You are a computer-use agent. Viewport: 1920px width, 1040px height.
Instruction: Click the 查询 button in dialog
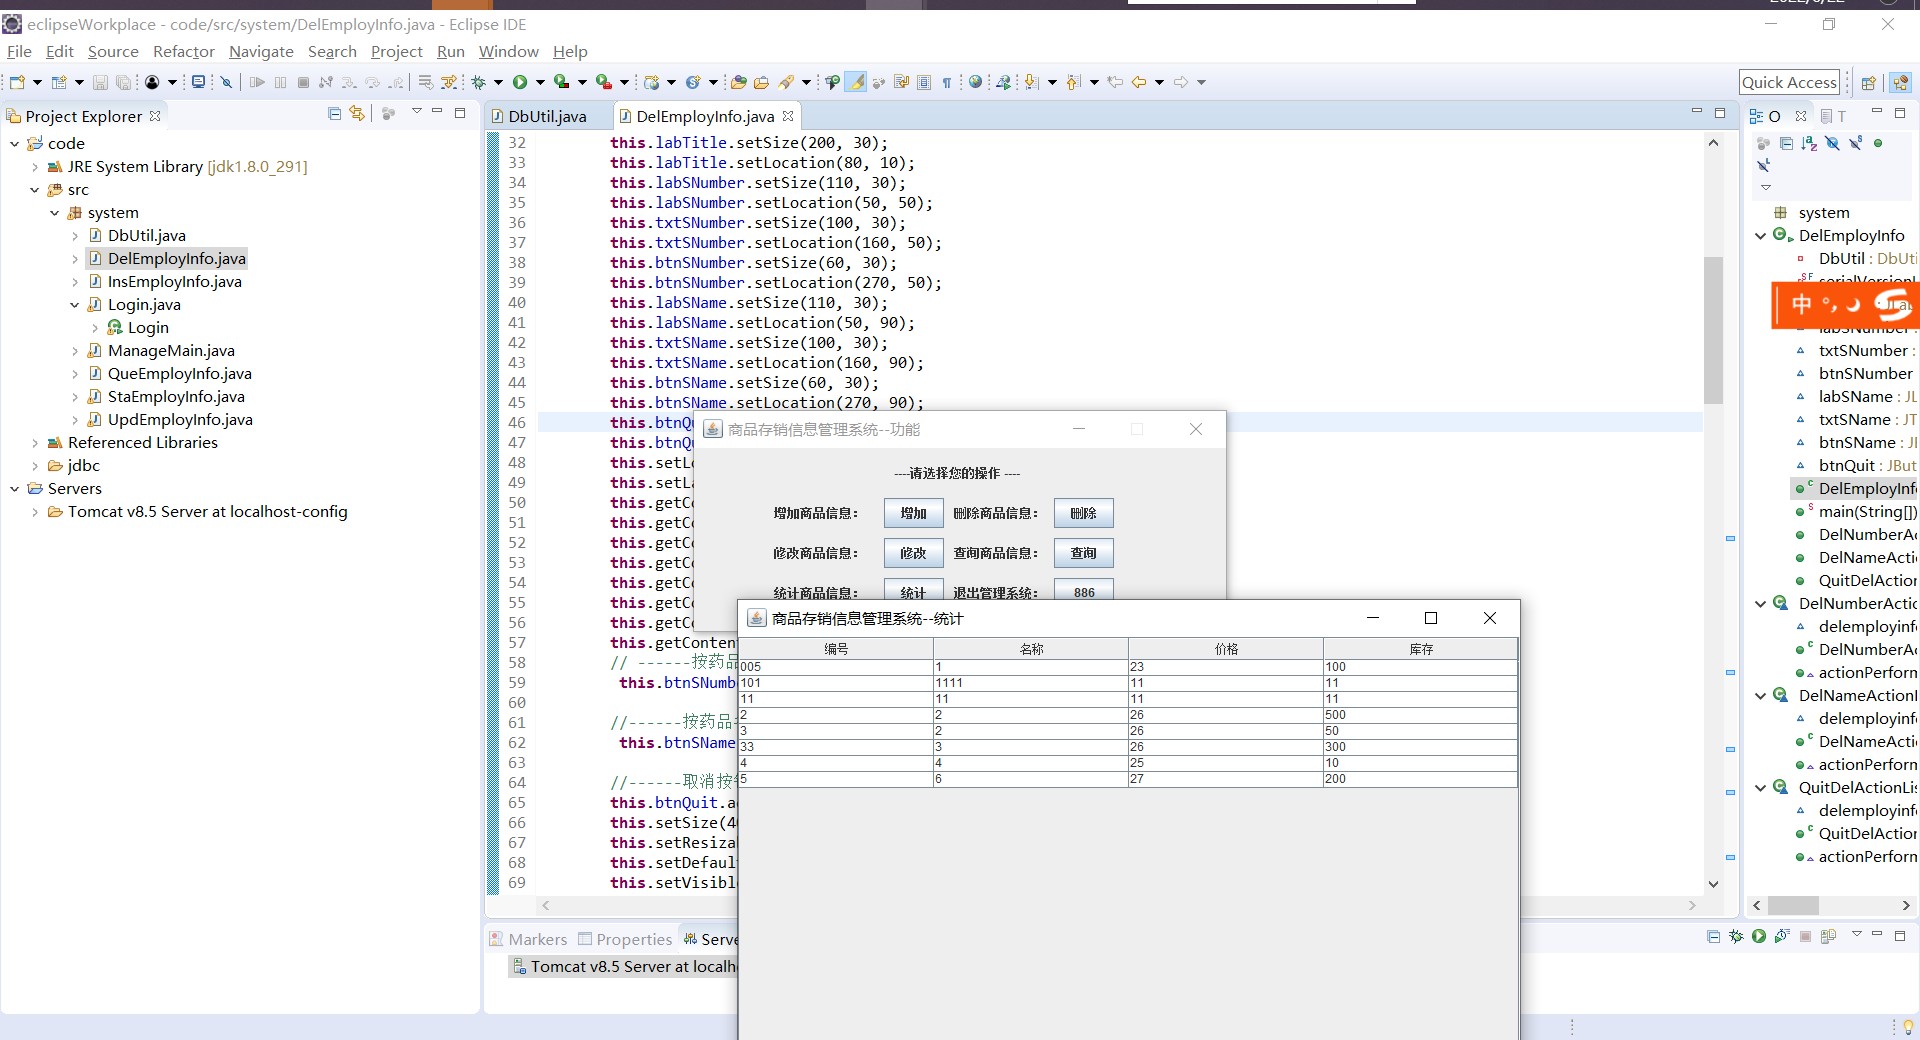[x=1083, y=553]
